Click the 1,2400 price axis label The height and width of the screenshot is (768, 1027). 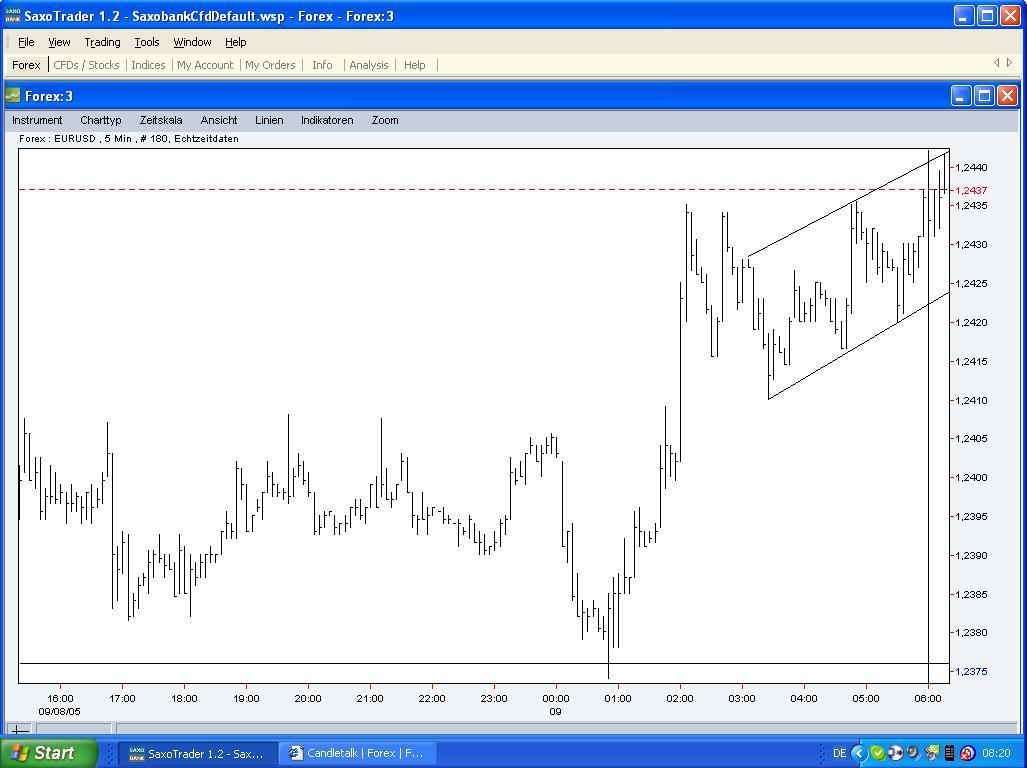971,478
